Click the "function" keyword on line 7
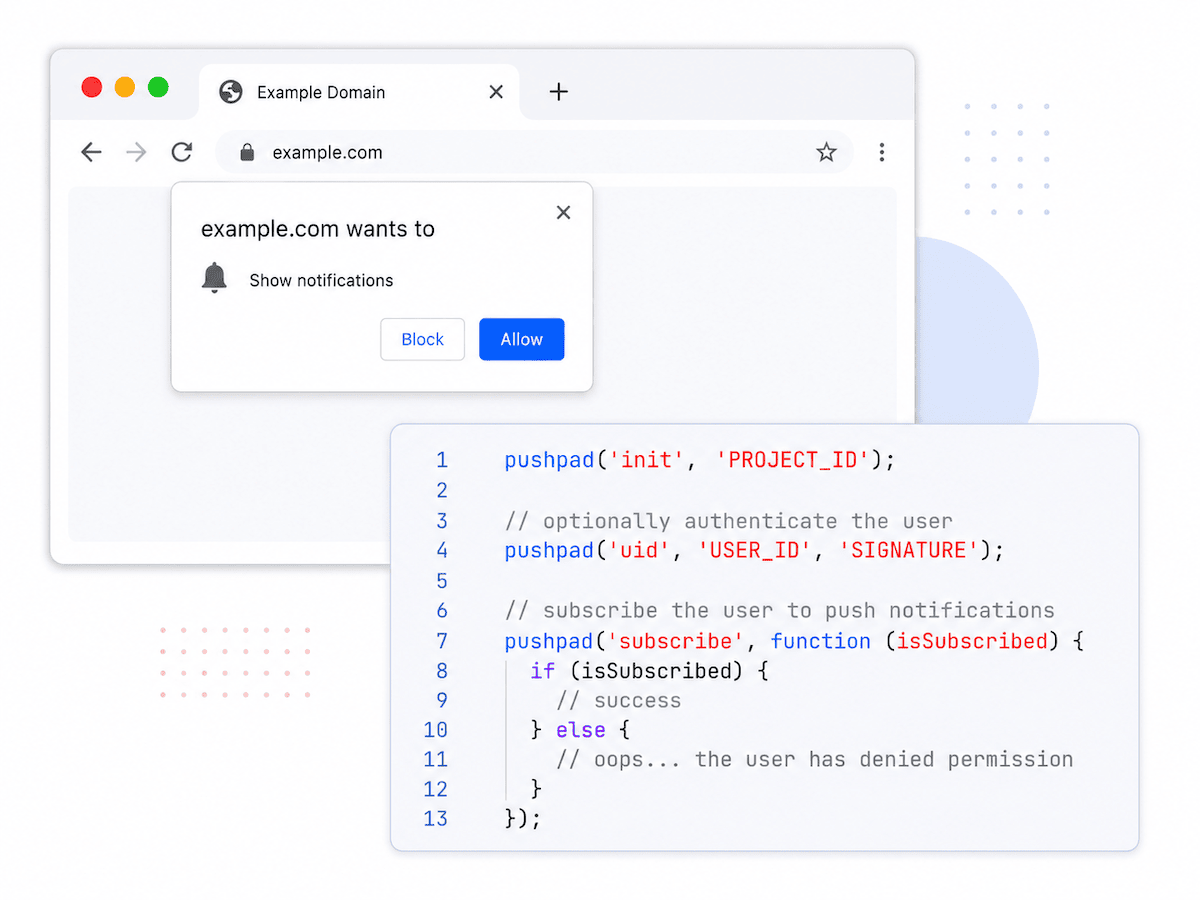This screenshot has height=900, width=1200. tap(821, 640)
